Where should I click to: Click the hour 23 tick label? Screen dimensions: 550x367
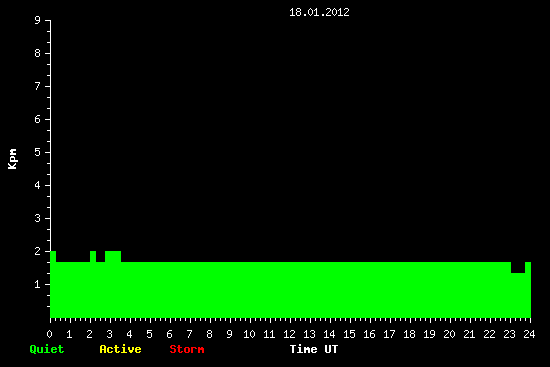tap(509, 334)
